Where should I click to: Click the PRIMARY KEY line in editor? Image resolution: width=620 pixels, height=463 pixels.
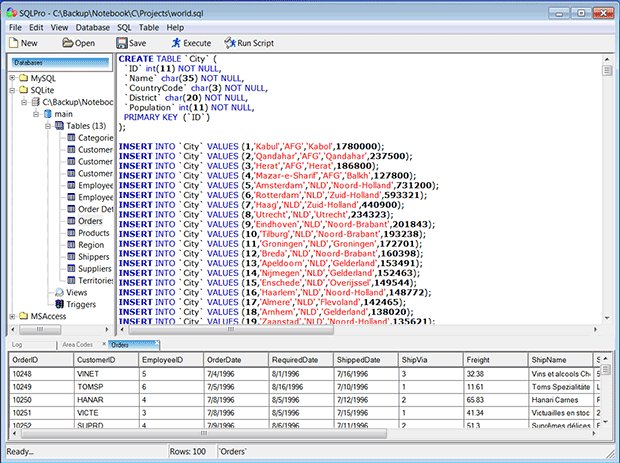pos(167,117)
